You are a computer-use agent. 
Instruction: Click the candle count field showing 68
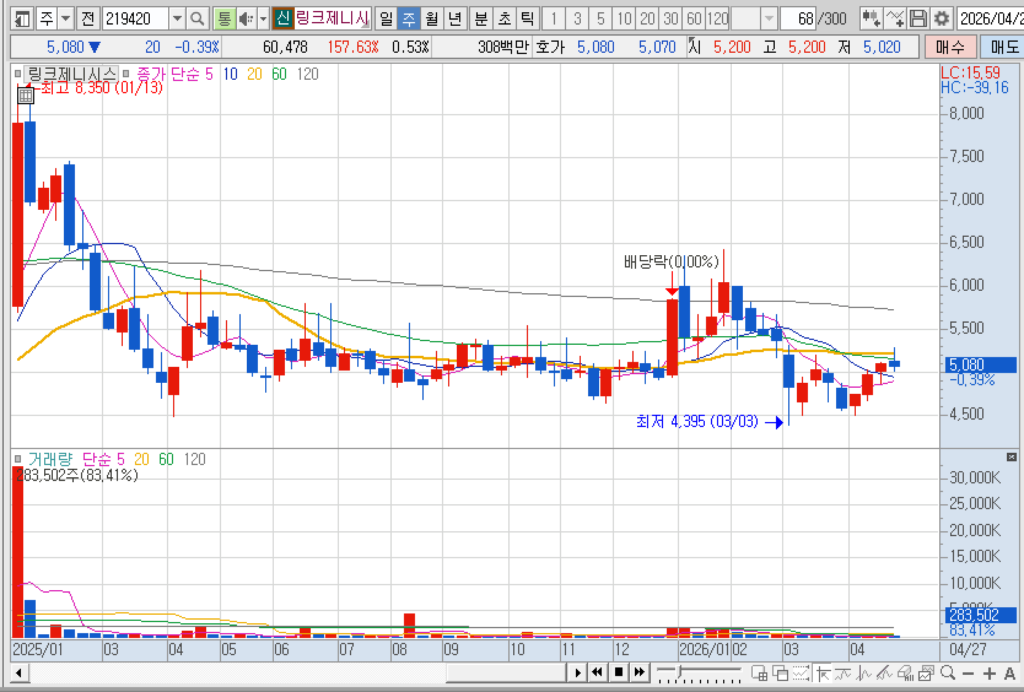coord(798,18)
